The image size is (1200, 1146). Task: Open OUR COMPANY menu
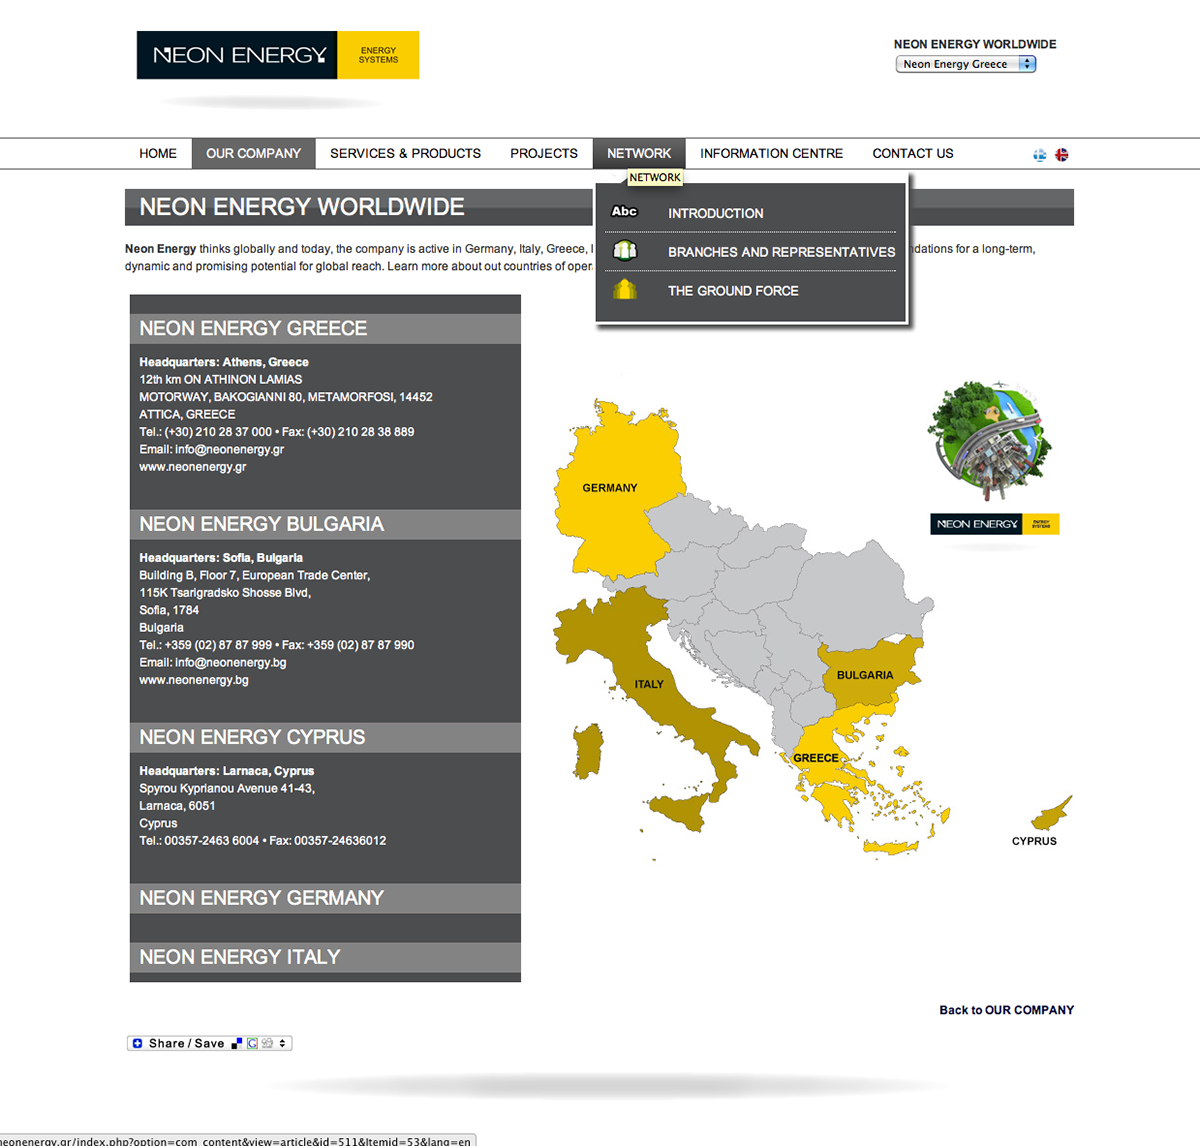pos(253,153)
